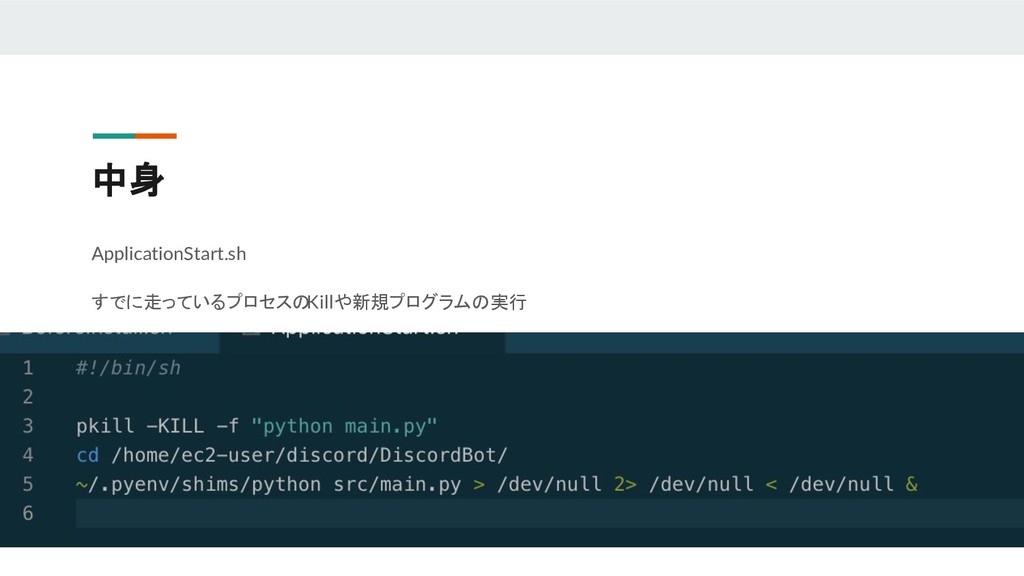Click the 2> redirect operator
Viewport: 1024px width, 576px height.
pyautogui.click(x=625, y=484)
